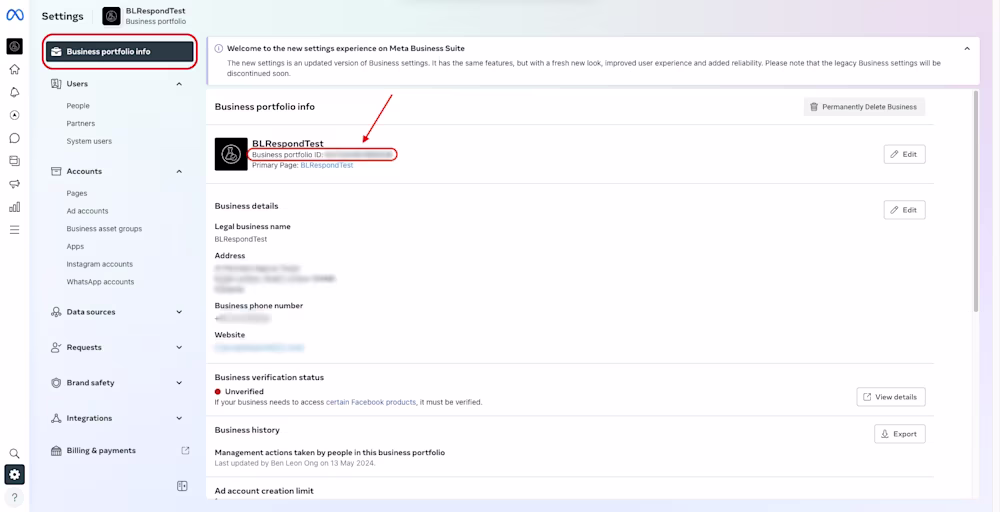Open the BLRespondTest primary page link
The image size is (1000, 512).
pos(327,165)
